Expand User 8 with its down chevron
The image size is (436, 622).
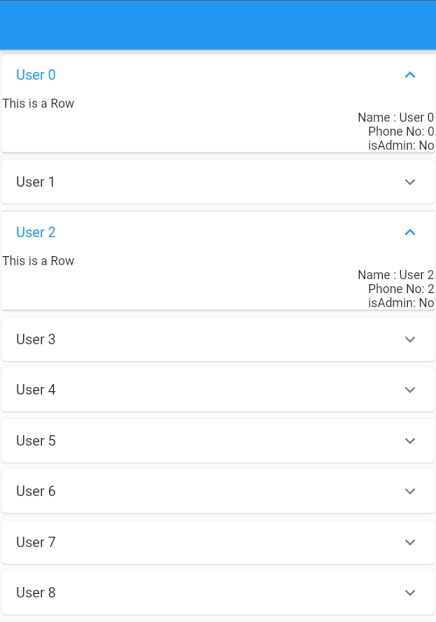tap(410, 592)
